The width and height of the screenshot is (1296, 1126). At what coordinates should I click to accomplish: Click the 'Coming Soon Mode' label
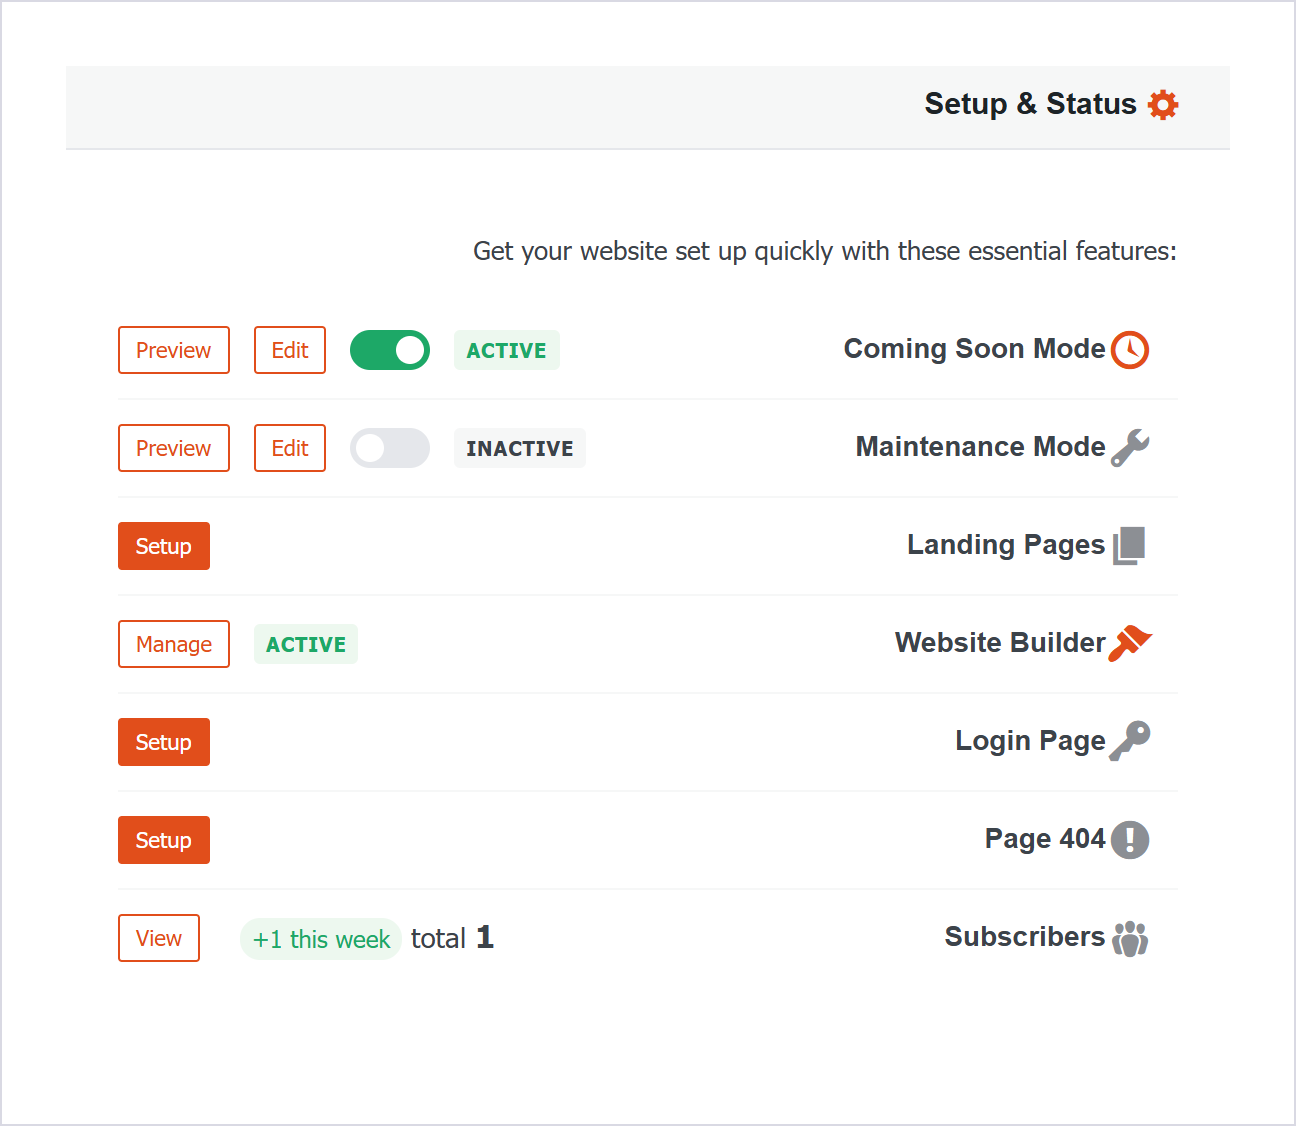point(975,349)
